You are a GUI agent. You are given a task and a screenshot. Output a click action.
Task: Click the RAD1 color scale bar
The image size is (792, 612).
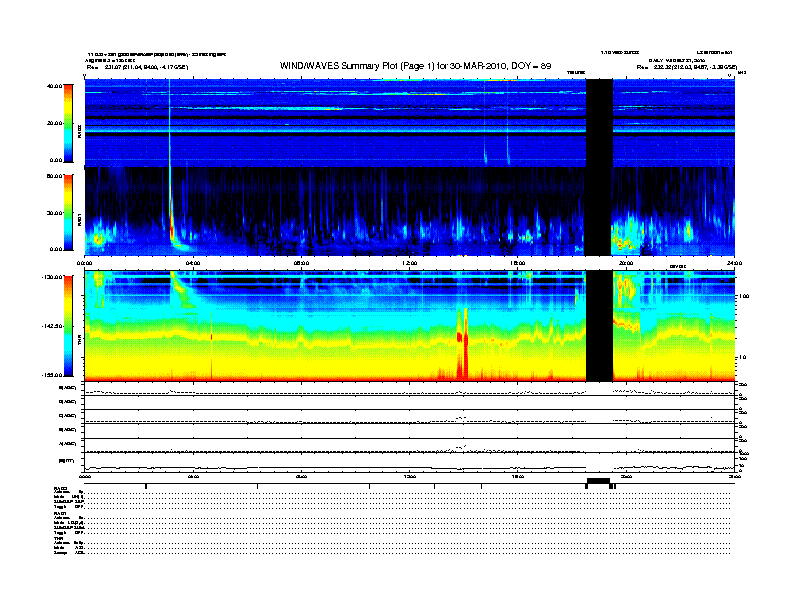point(68,212)
